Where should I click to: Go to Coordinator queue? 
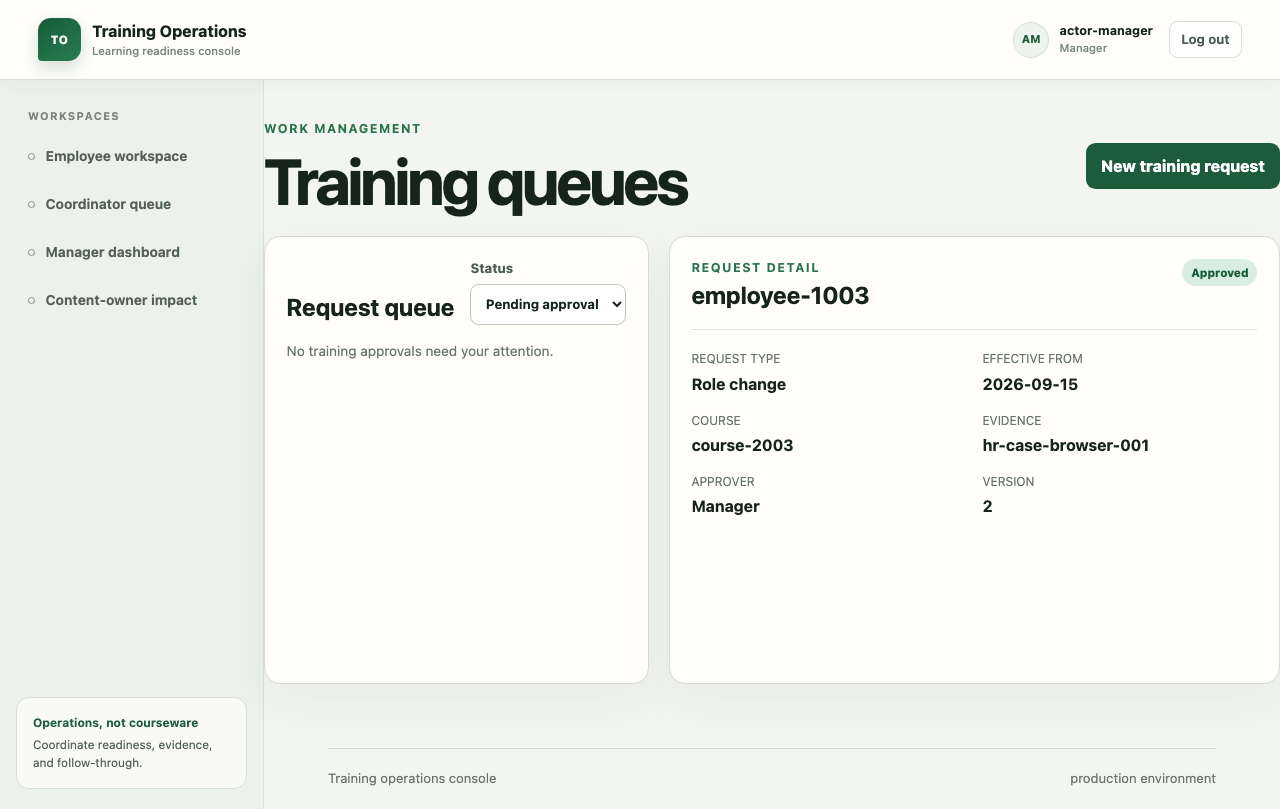[x=108, y=204]
